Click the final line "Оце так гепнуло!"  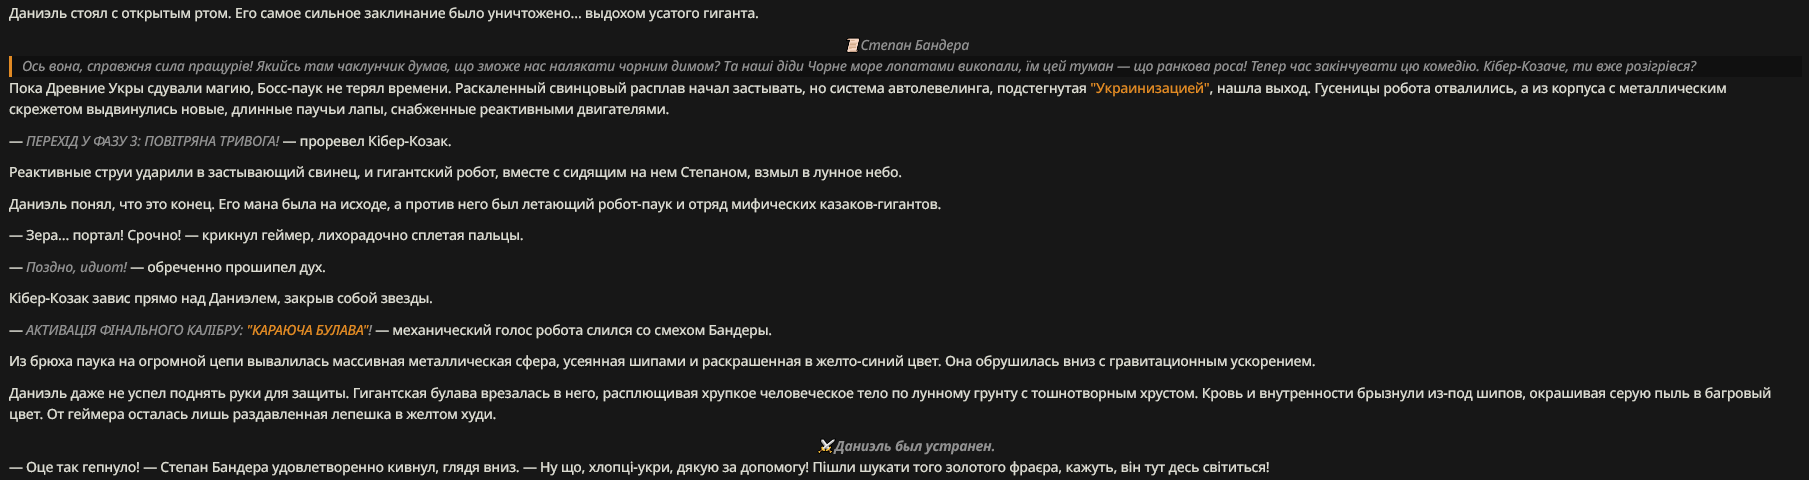tap(639, 467)
